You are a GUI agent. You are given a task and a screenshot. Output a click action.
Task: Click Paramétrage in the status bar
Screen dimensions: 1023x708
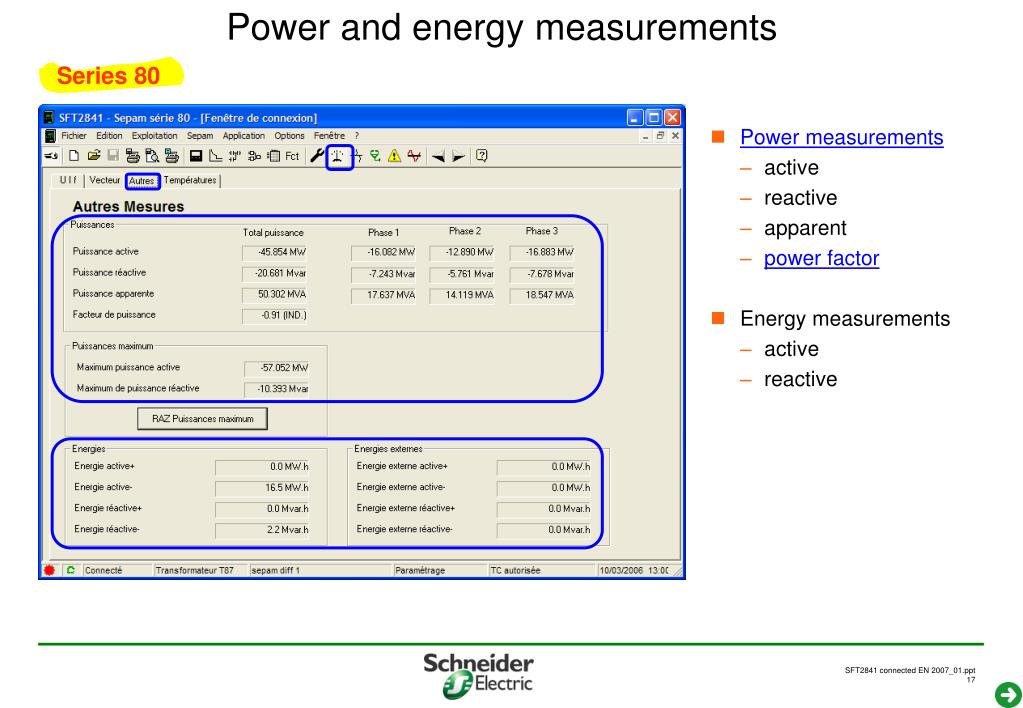(x=420, y=570)
